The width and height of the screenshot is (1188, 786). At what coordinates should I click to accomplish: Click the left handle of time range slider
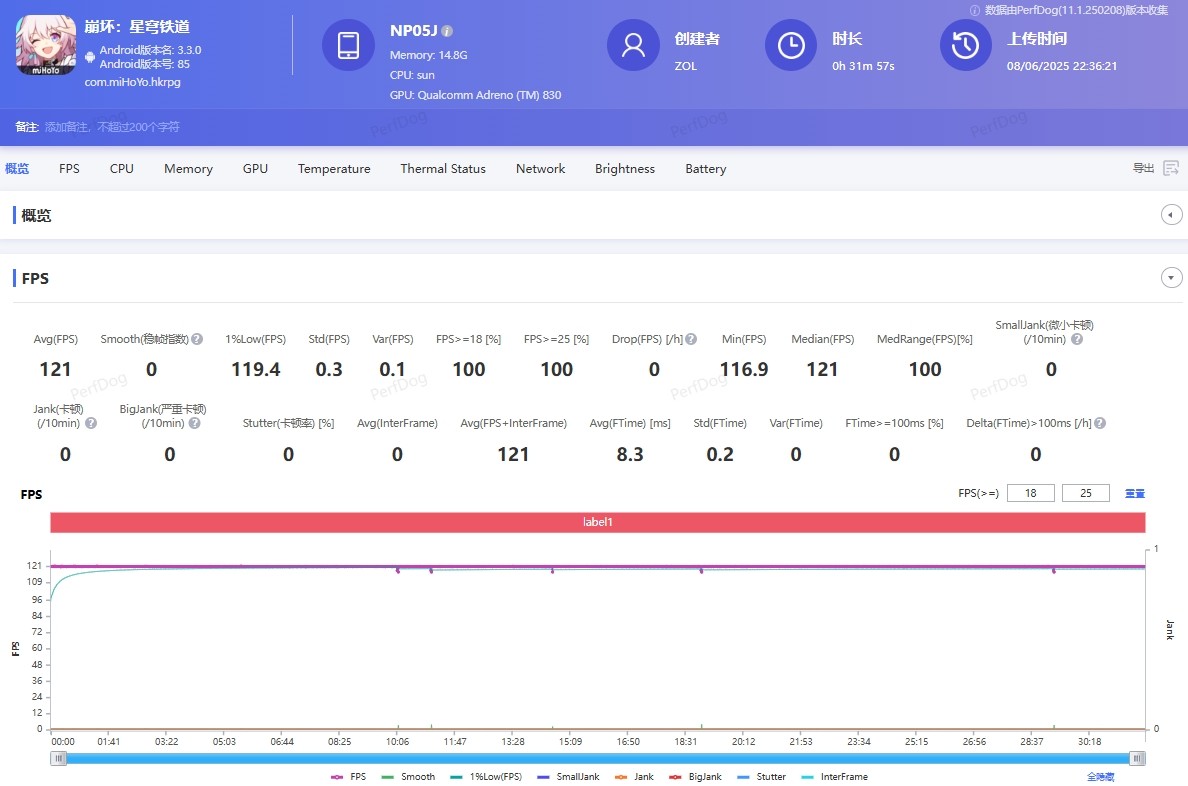tap(59, 759)
